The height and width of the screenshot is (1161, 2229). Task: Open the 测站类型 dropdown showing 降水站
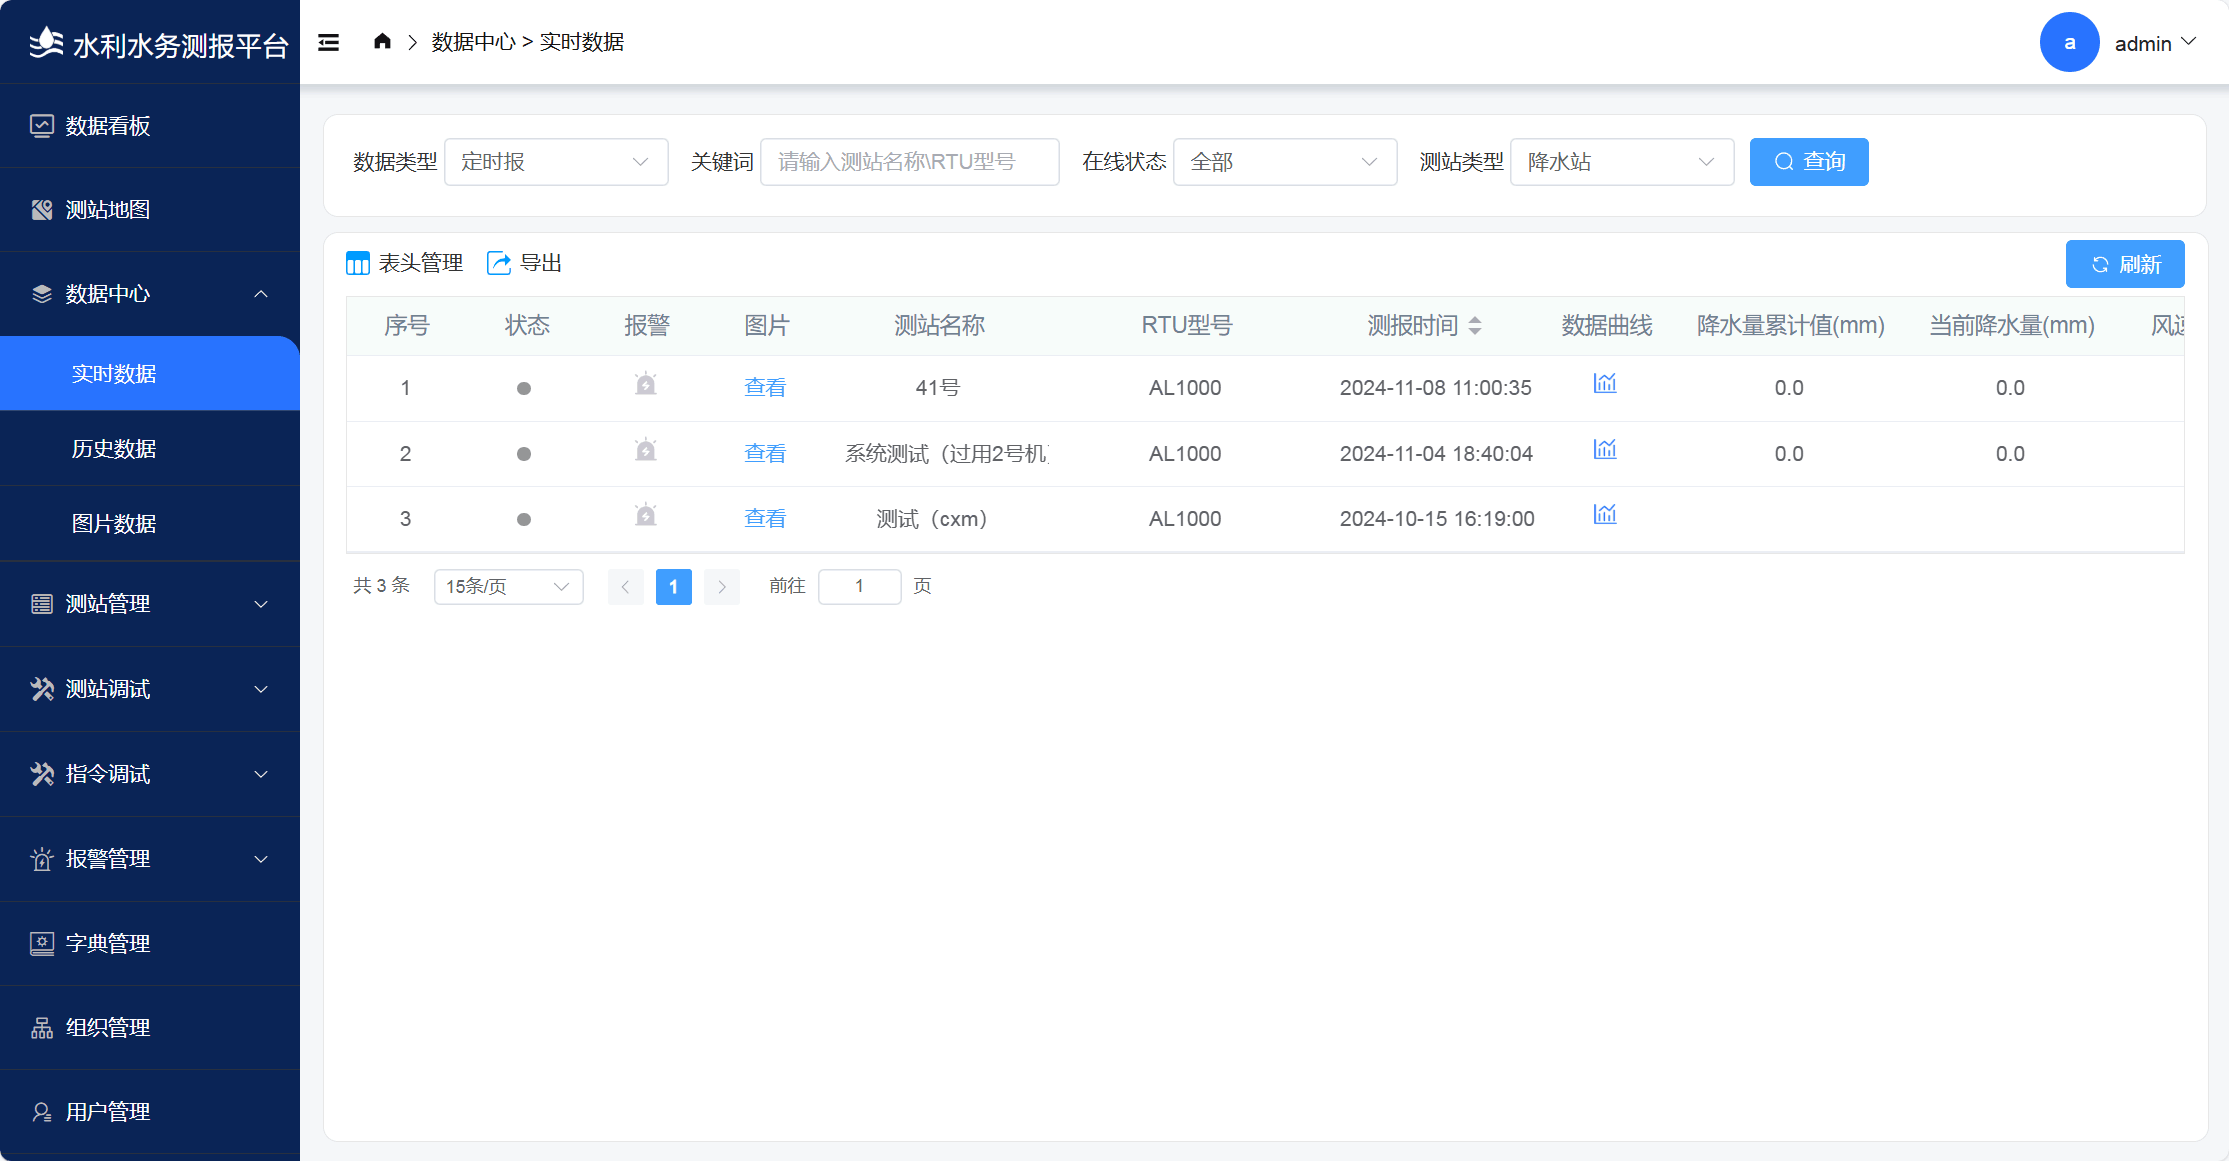1620,162
